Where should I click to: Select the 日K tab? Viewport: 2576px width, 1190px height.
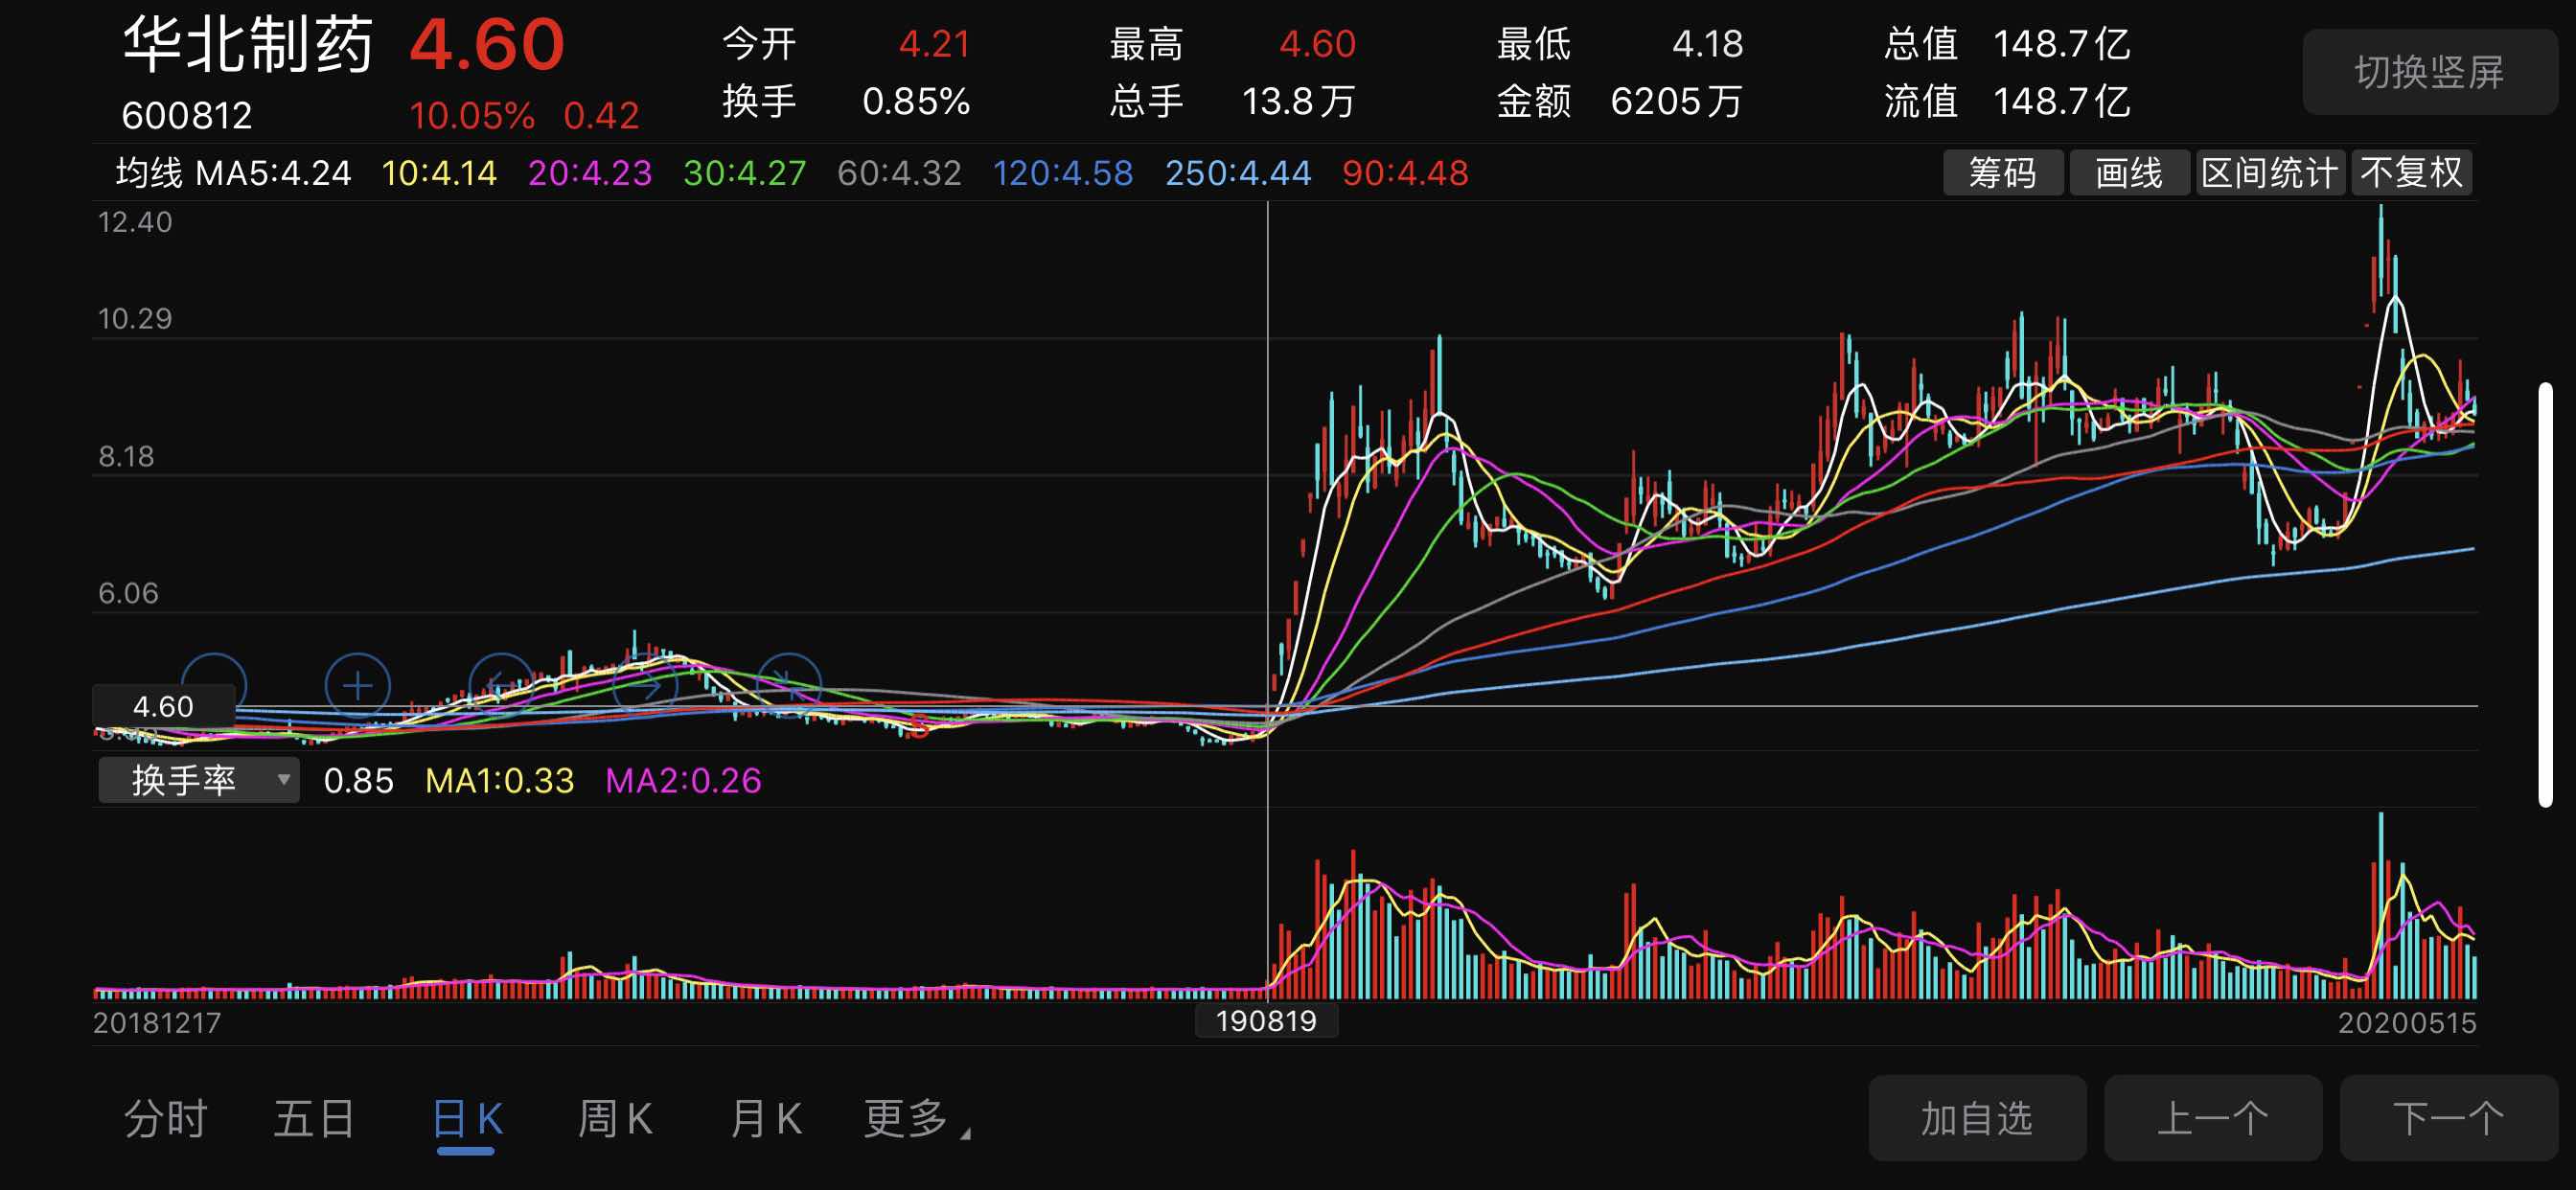pos(467,1119)
